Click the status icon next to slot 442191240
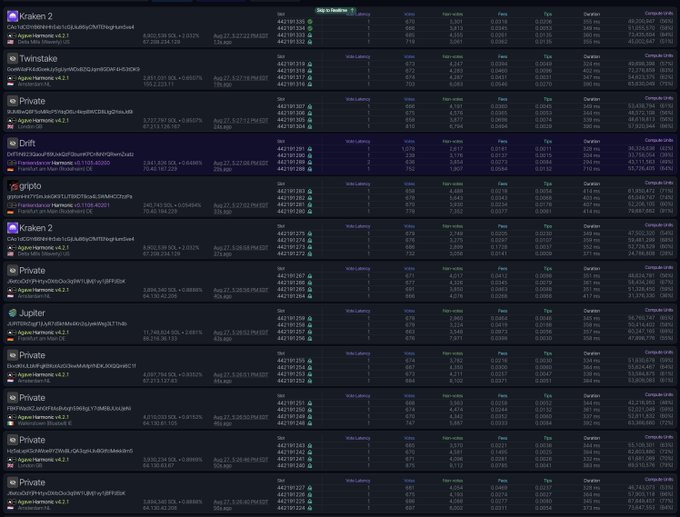This screenshot has width=680, height=517. tap(310, 466)
